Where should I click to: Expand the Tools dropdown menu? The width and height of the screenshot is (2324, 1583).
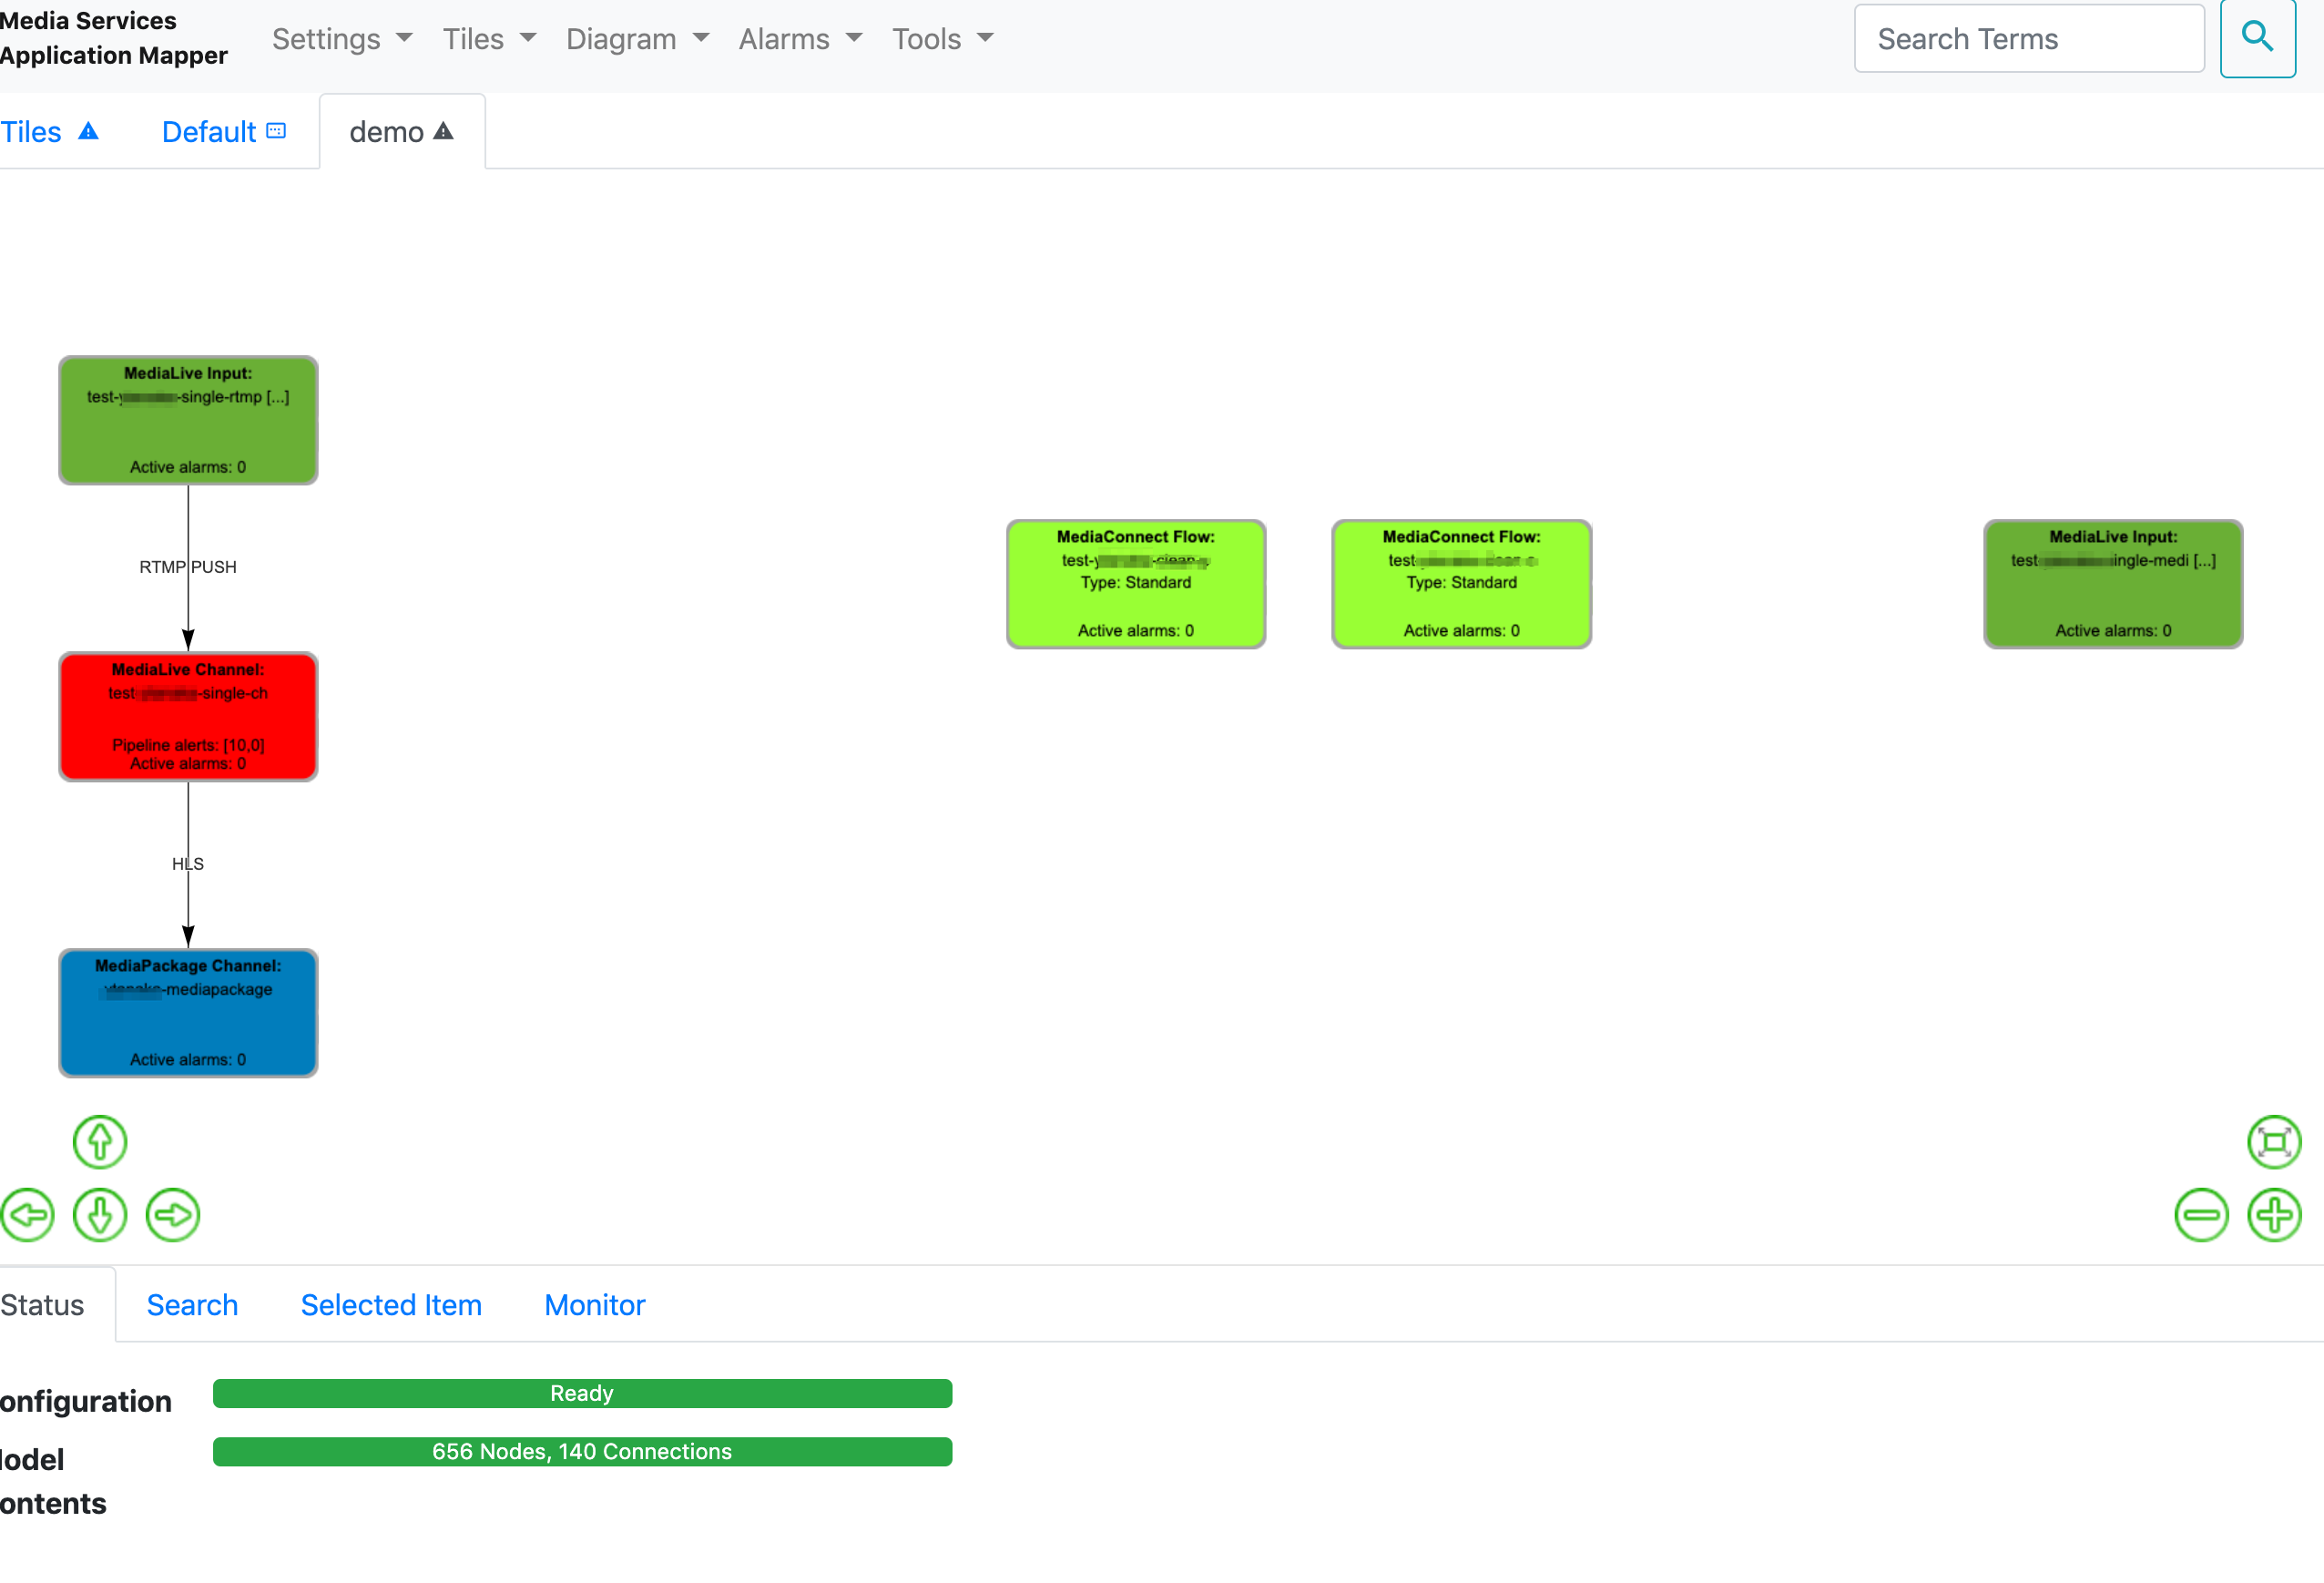942,38
